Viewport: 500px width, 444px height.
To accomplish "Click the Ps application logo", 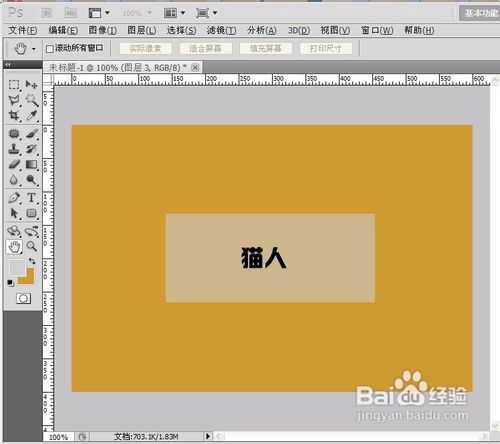I will pos(15,13).
